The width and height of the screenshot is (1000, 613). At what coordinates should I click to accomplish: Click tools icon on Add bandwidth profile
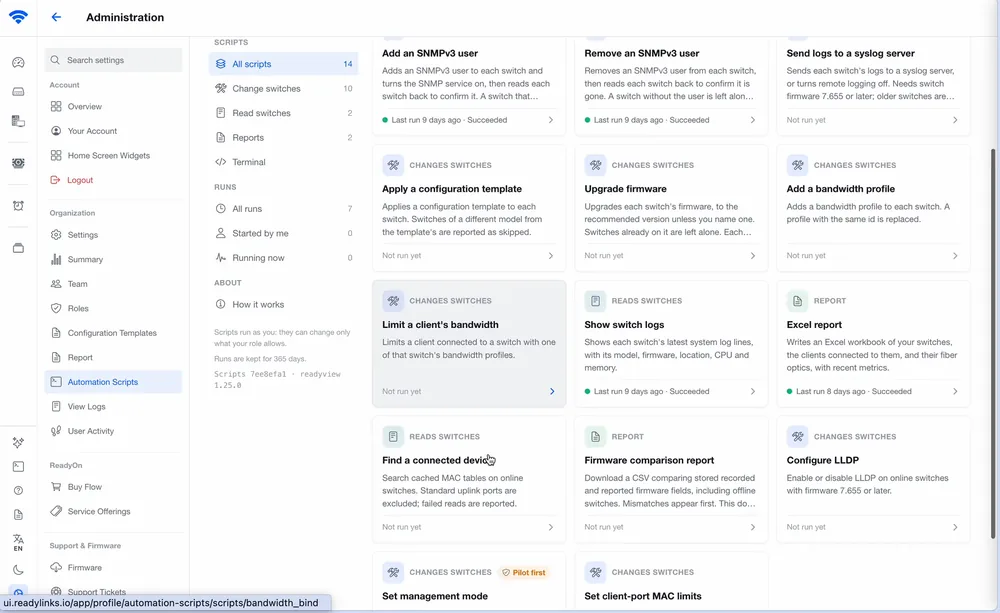tap(797, 165)
